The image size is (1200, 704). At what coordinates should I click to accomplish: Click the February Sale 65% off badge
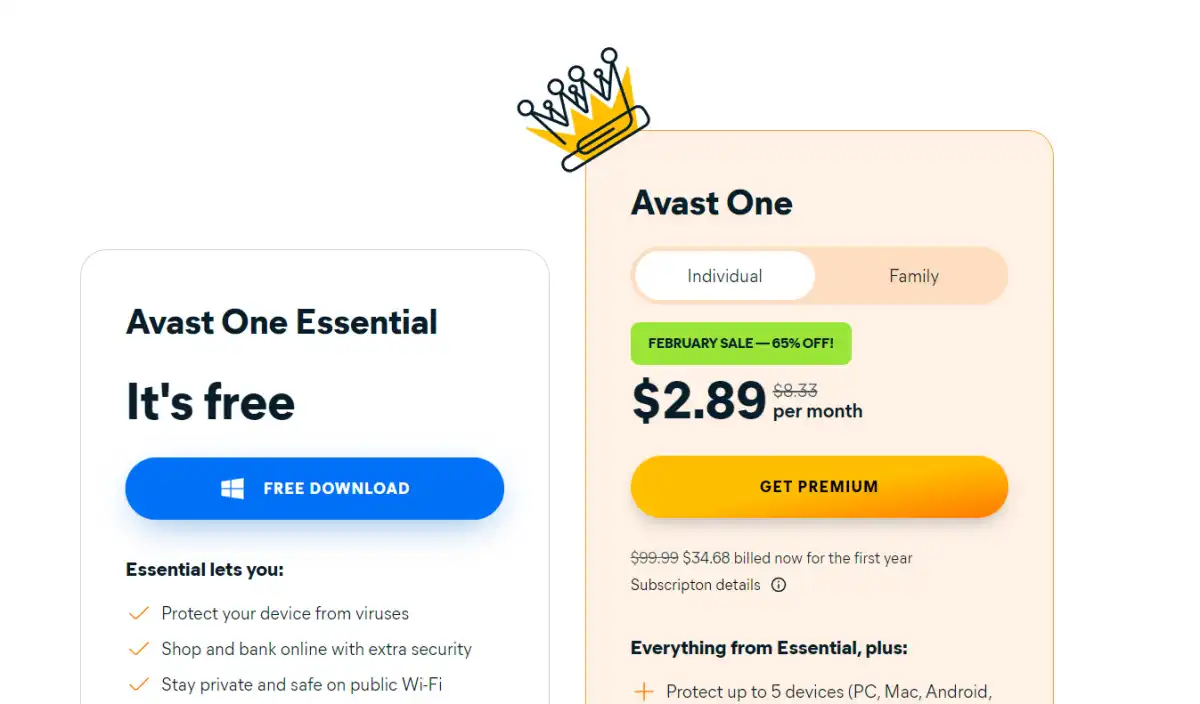click(x=741, y=343)
